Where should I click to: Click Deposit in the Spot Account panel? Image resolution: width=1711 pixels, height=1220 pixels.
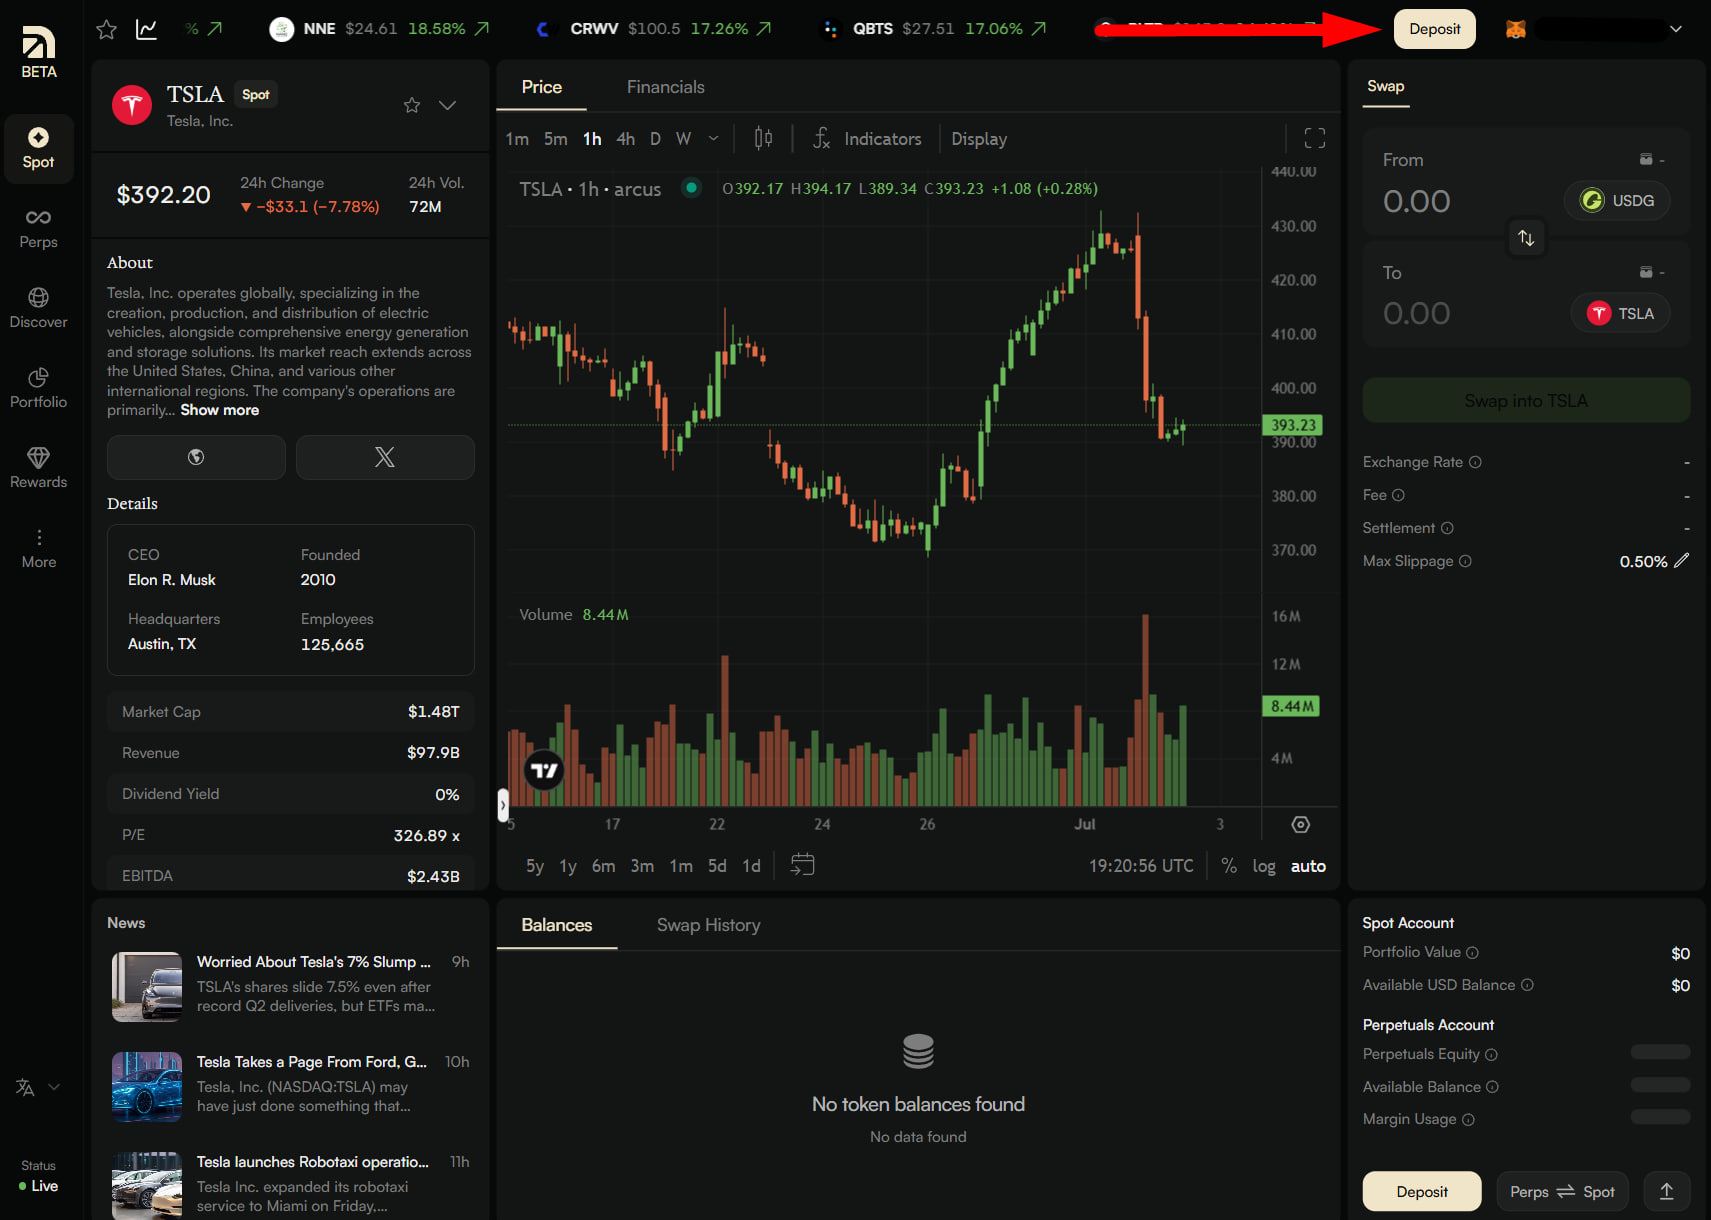1422,1191
